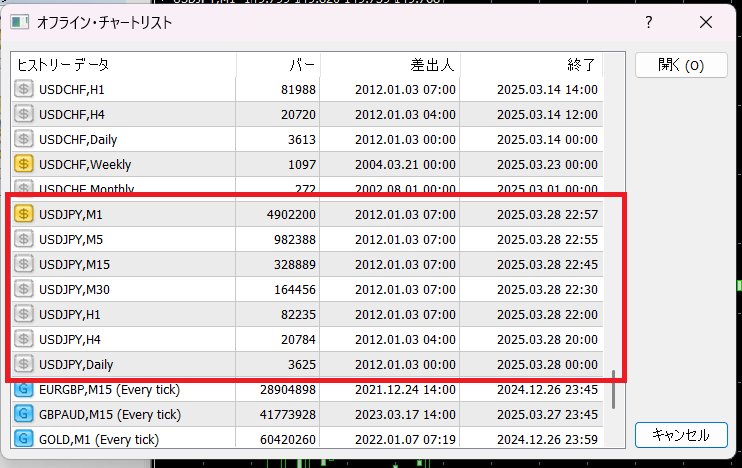This screenshot has width=742, height=468.
Task: Click start date 2004.03.21 00:00
Action: click(406, 165)
